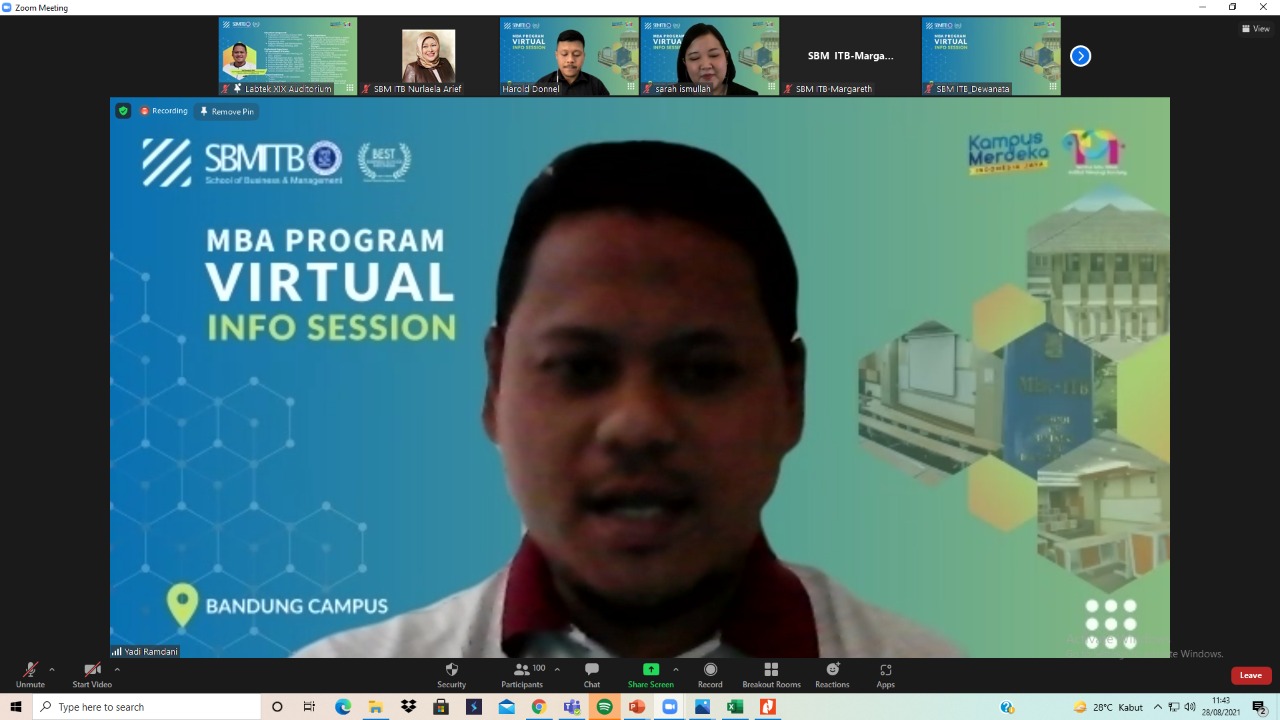Expand the Share Screen options caret
The width and height of the screenshot is (1280, 720).
(676, 669)
